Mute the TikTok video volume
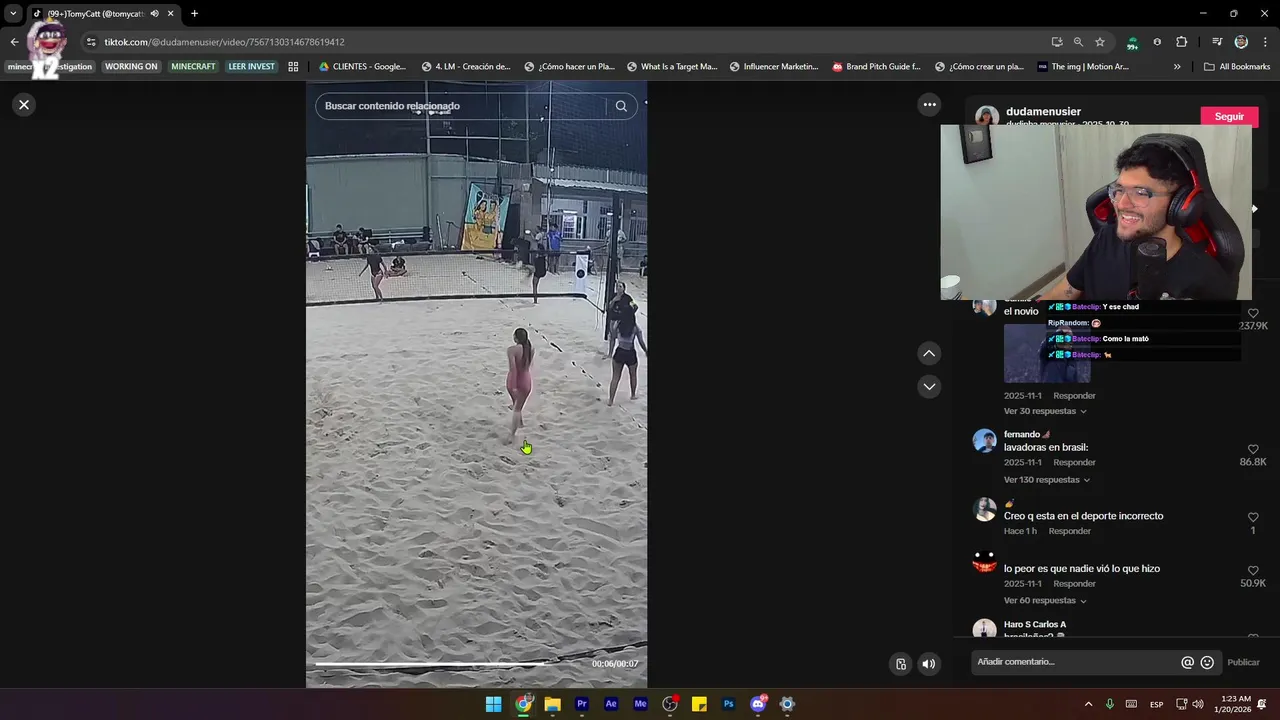Image resolution: width=1280 pixels, height=720 pixels. click(928, 663)
